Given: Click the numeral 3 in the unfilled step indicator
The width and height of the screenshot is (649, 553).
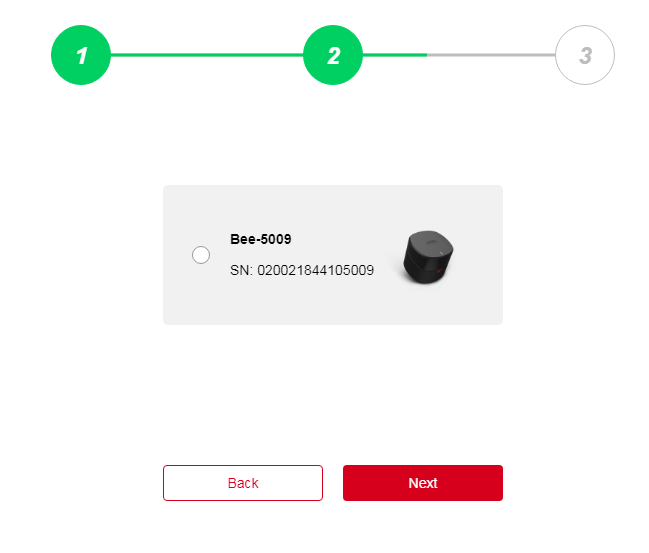Looking at the screenshot, I should point(586,55).
